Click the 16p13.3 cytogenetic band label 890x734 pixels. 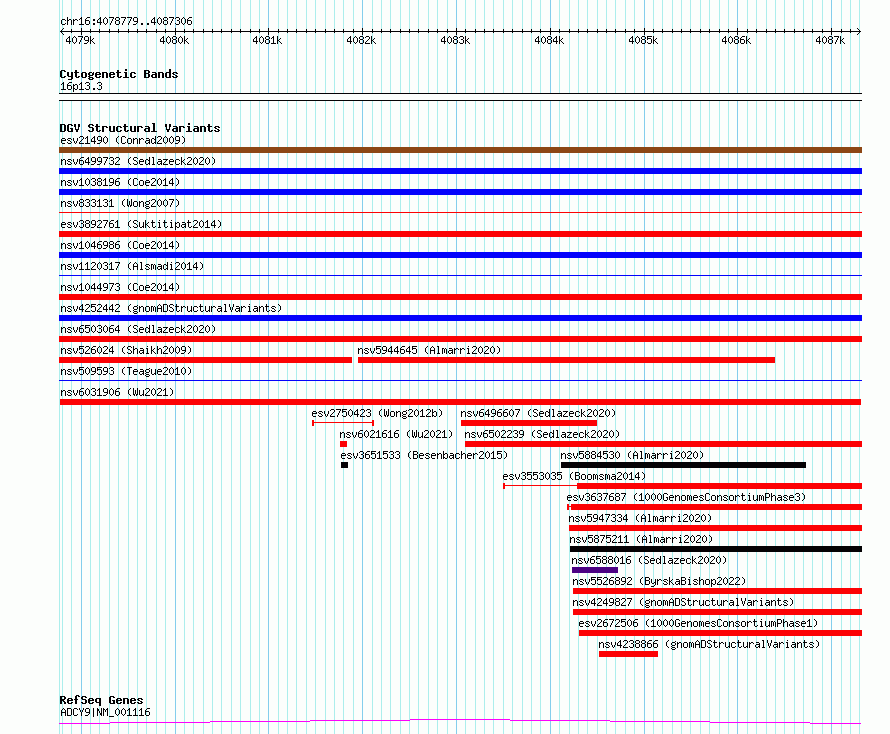coord(81,86)
